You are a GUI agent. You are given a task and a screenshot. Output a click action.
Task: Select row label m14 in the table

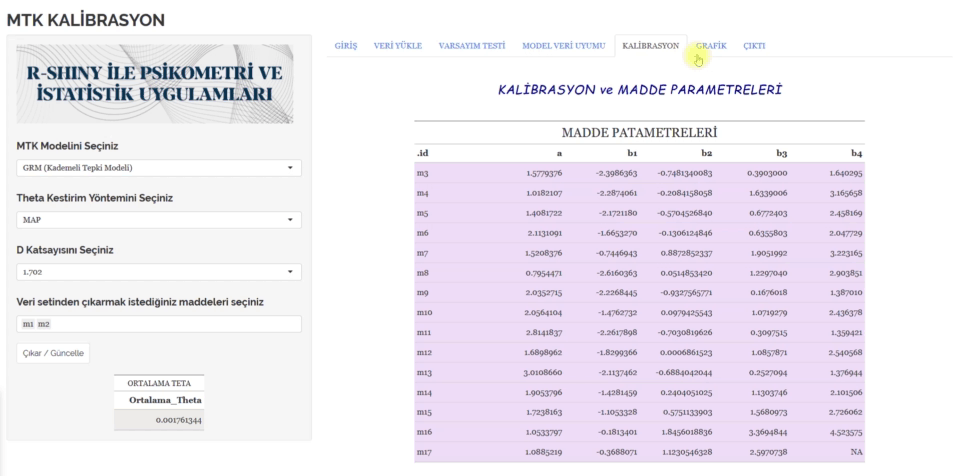point(424,392)
